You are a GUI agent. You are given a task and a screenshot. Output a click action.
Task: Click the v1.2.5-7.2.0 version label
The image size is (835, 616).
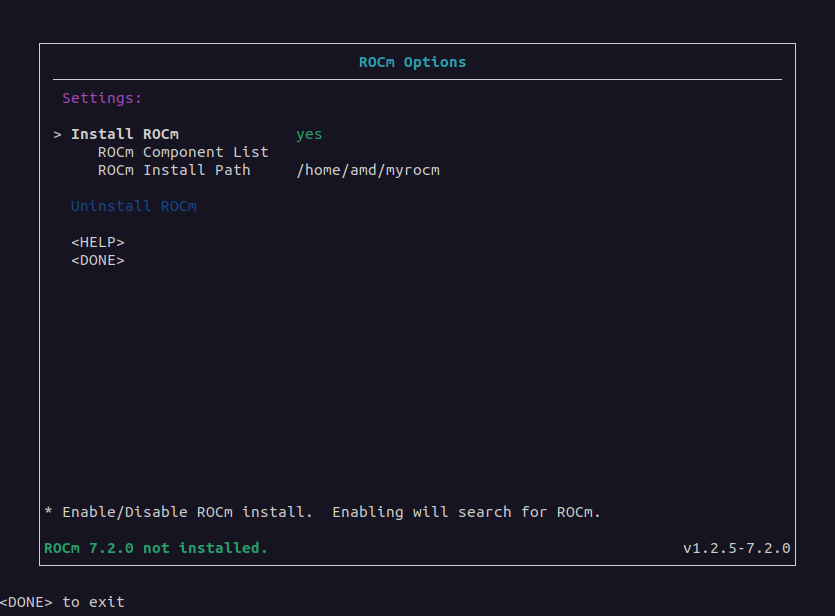736,548
